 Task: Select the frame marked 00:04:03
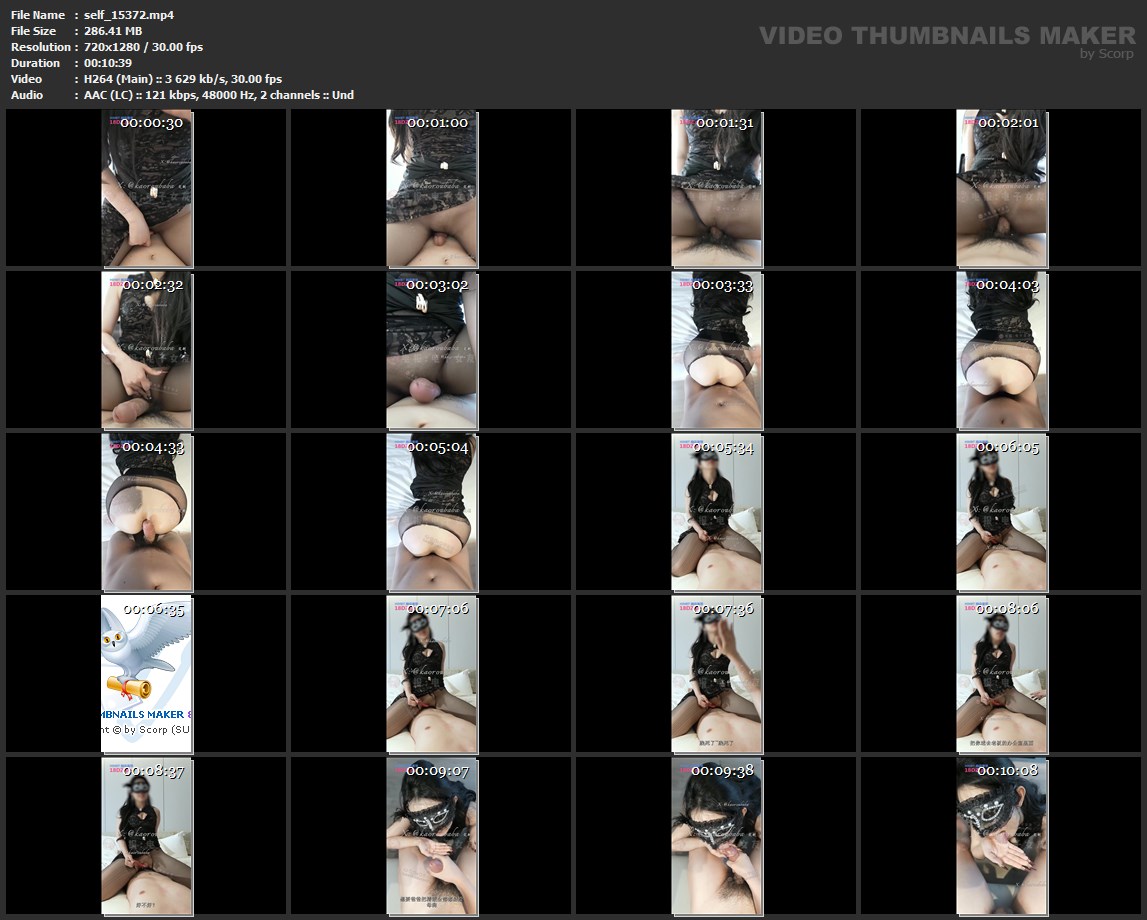(x=1001, y=350)
